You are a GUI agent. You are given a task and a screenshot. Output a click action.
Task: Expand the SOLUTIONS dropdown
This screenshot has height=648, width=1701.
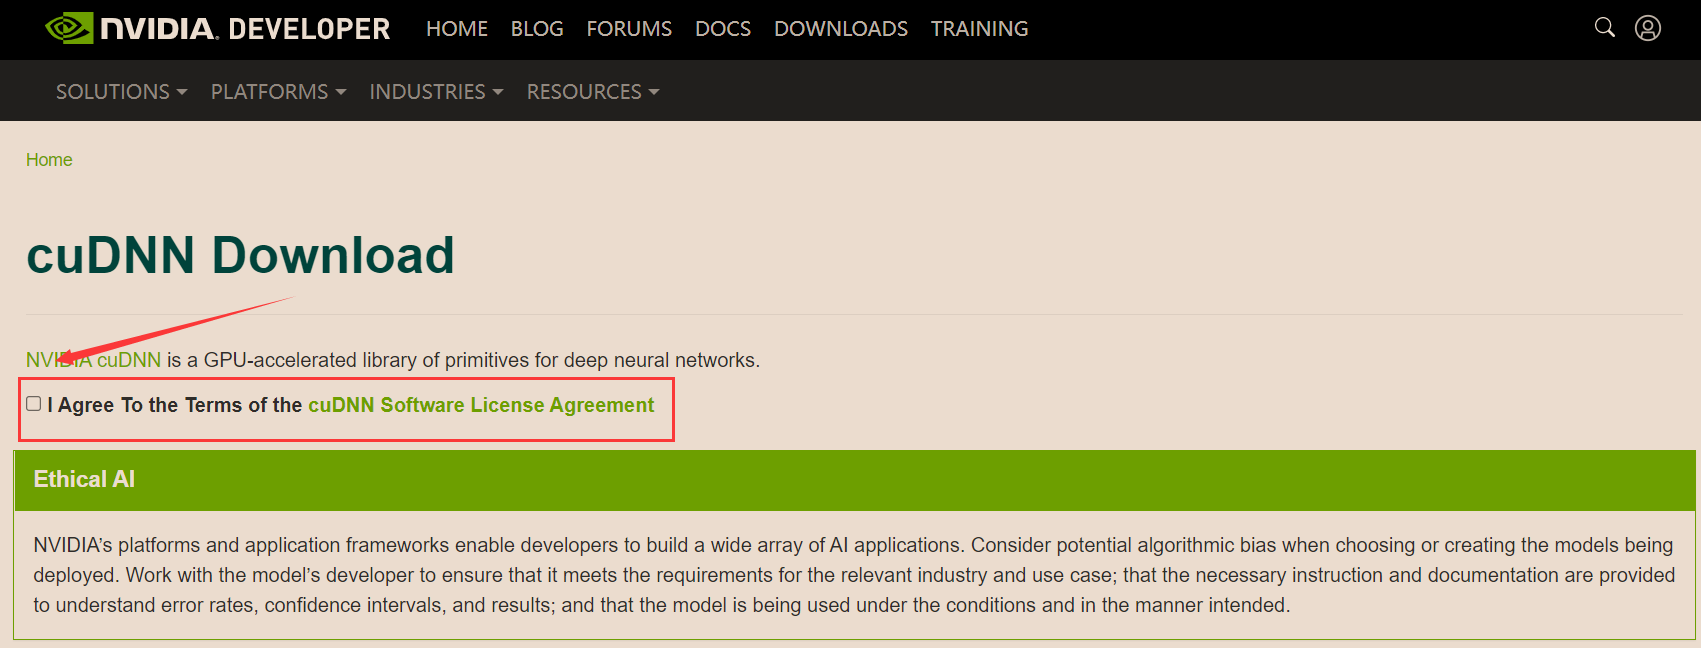(x=121, y=92)
